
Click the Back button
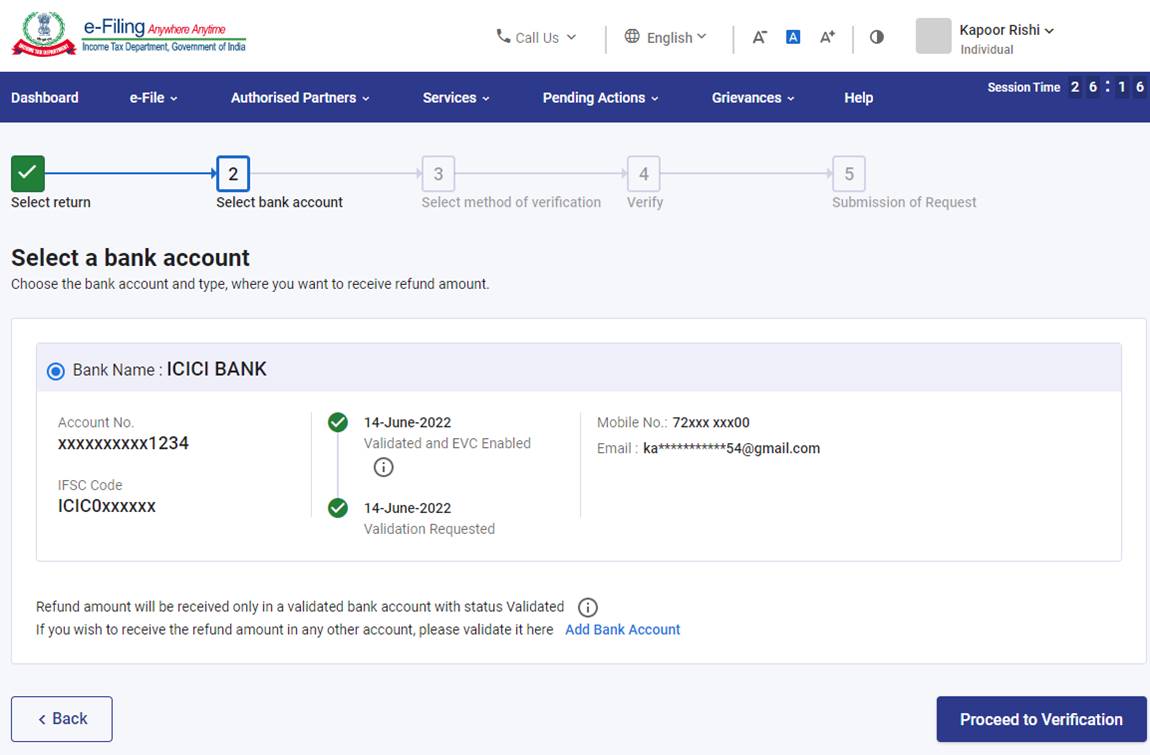(61, 718)
